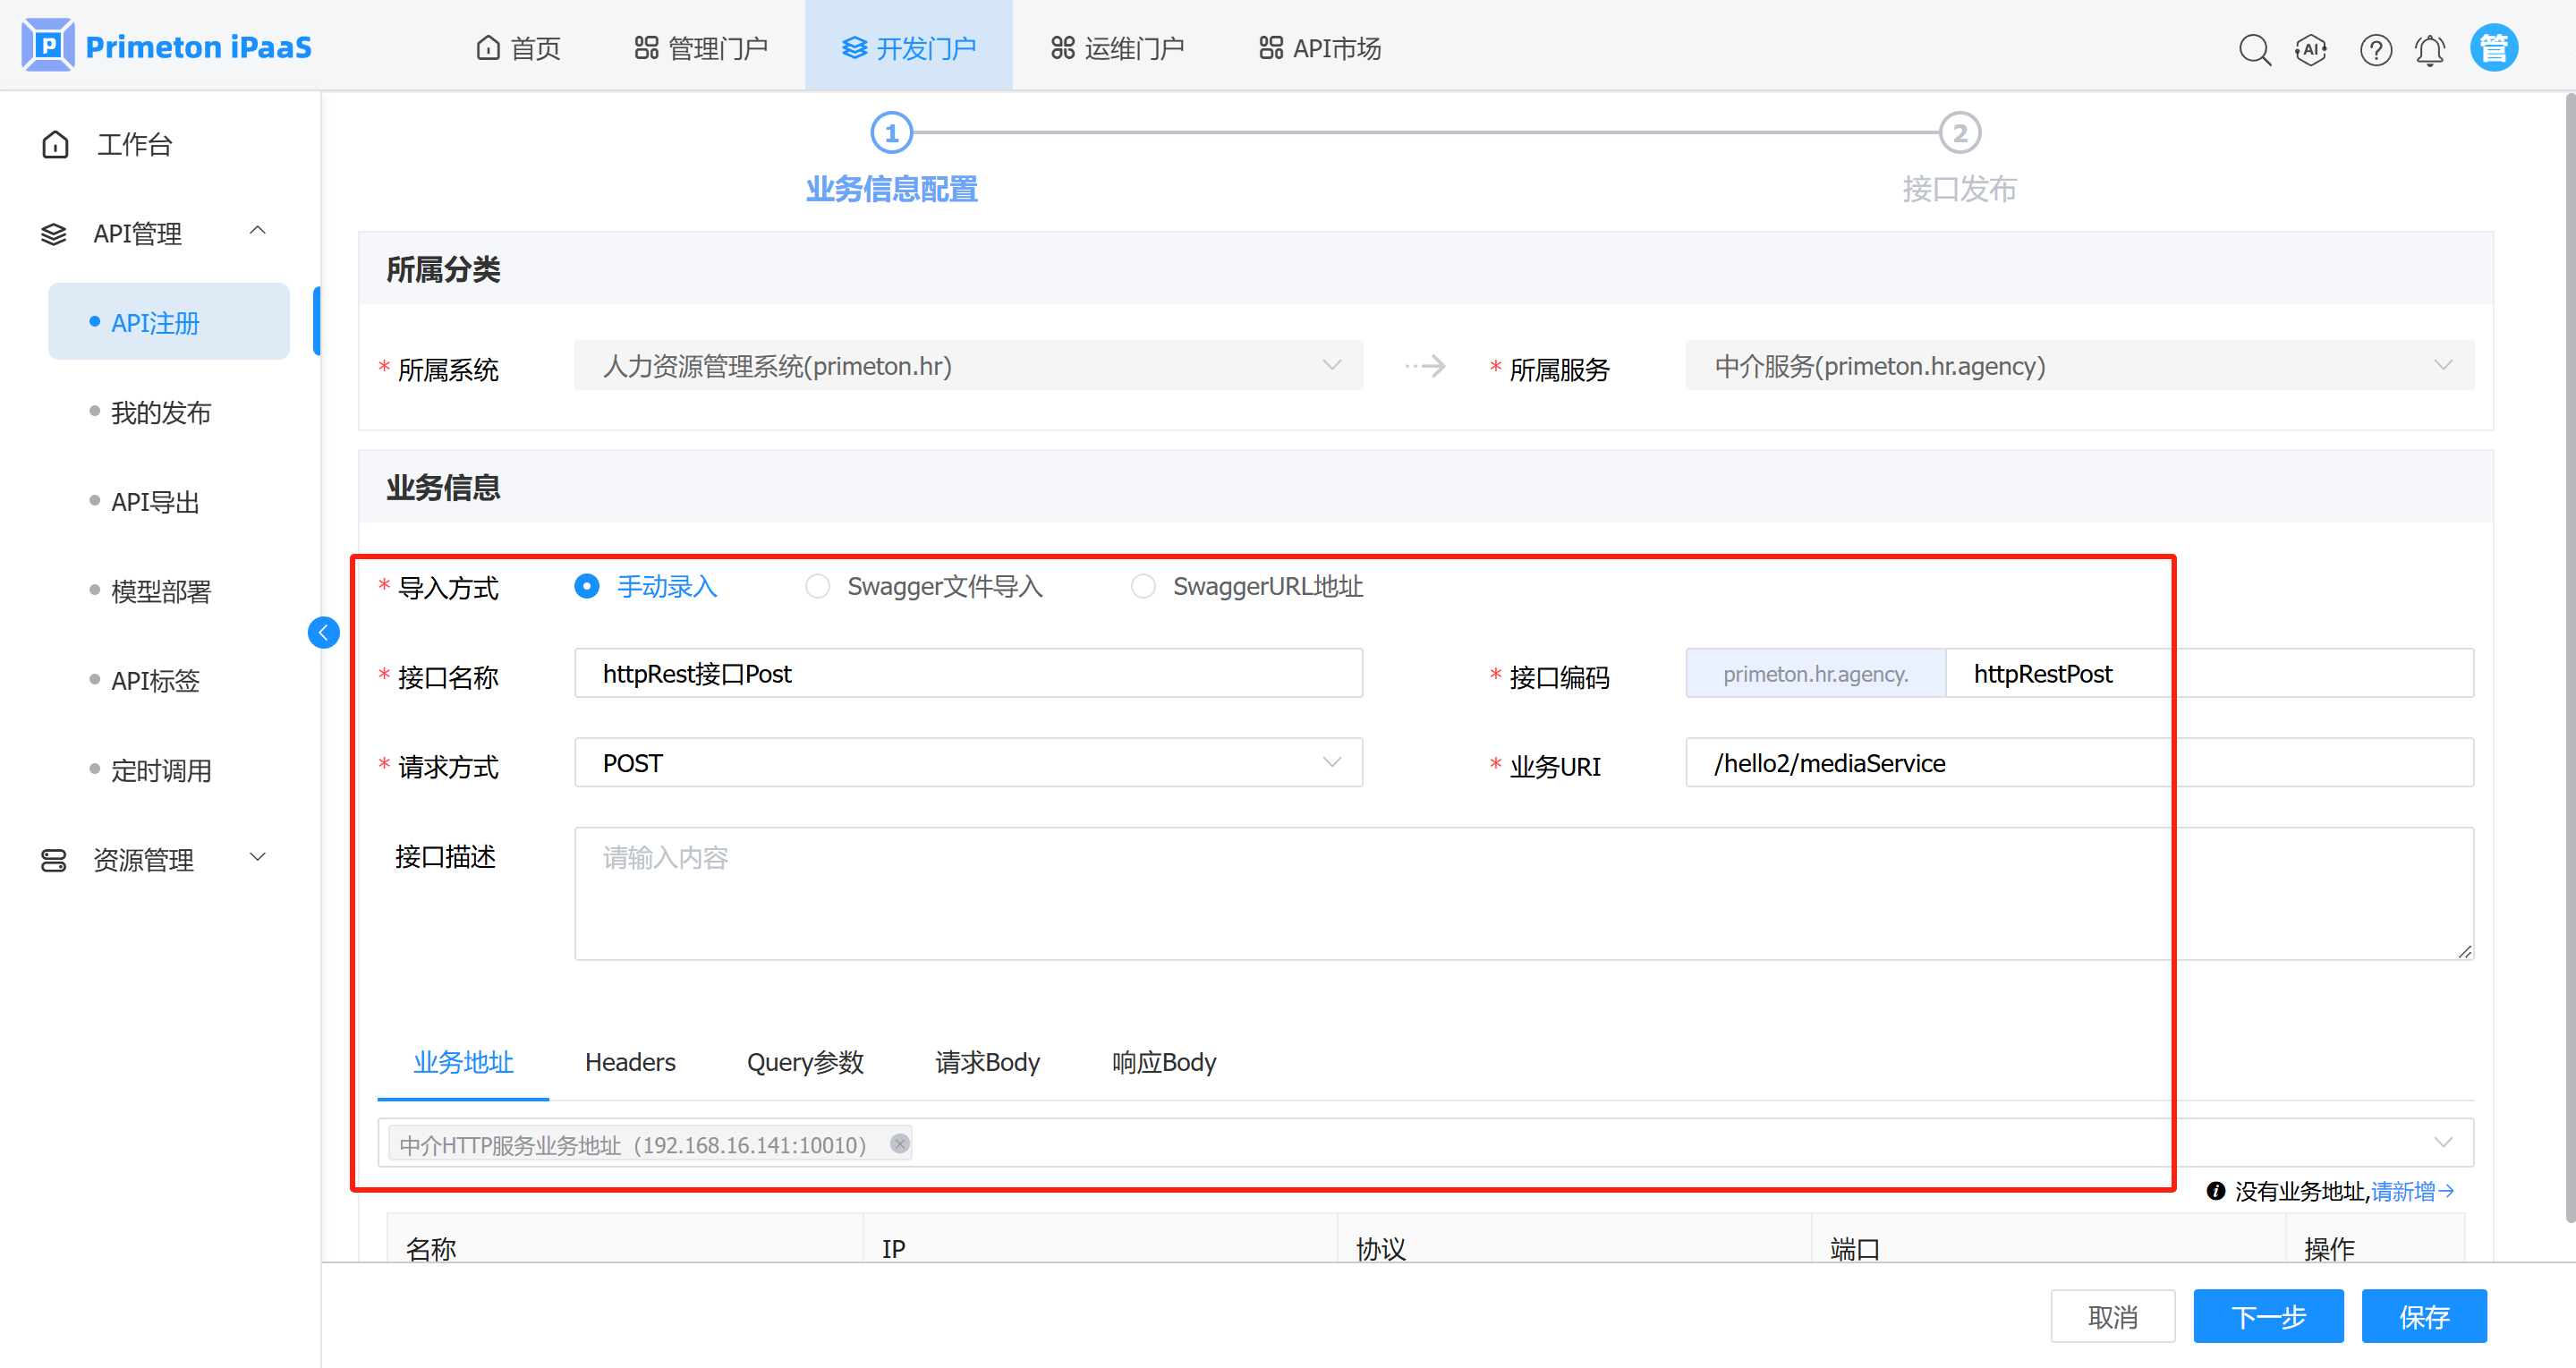Open the AI assistant icon
Screen dimensions: 2576x1368
click(2311, 49)
